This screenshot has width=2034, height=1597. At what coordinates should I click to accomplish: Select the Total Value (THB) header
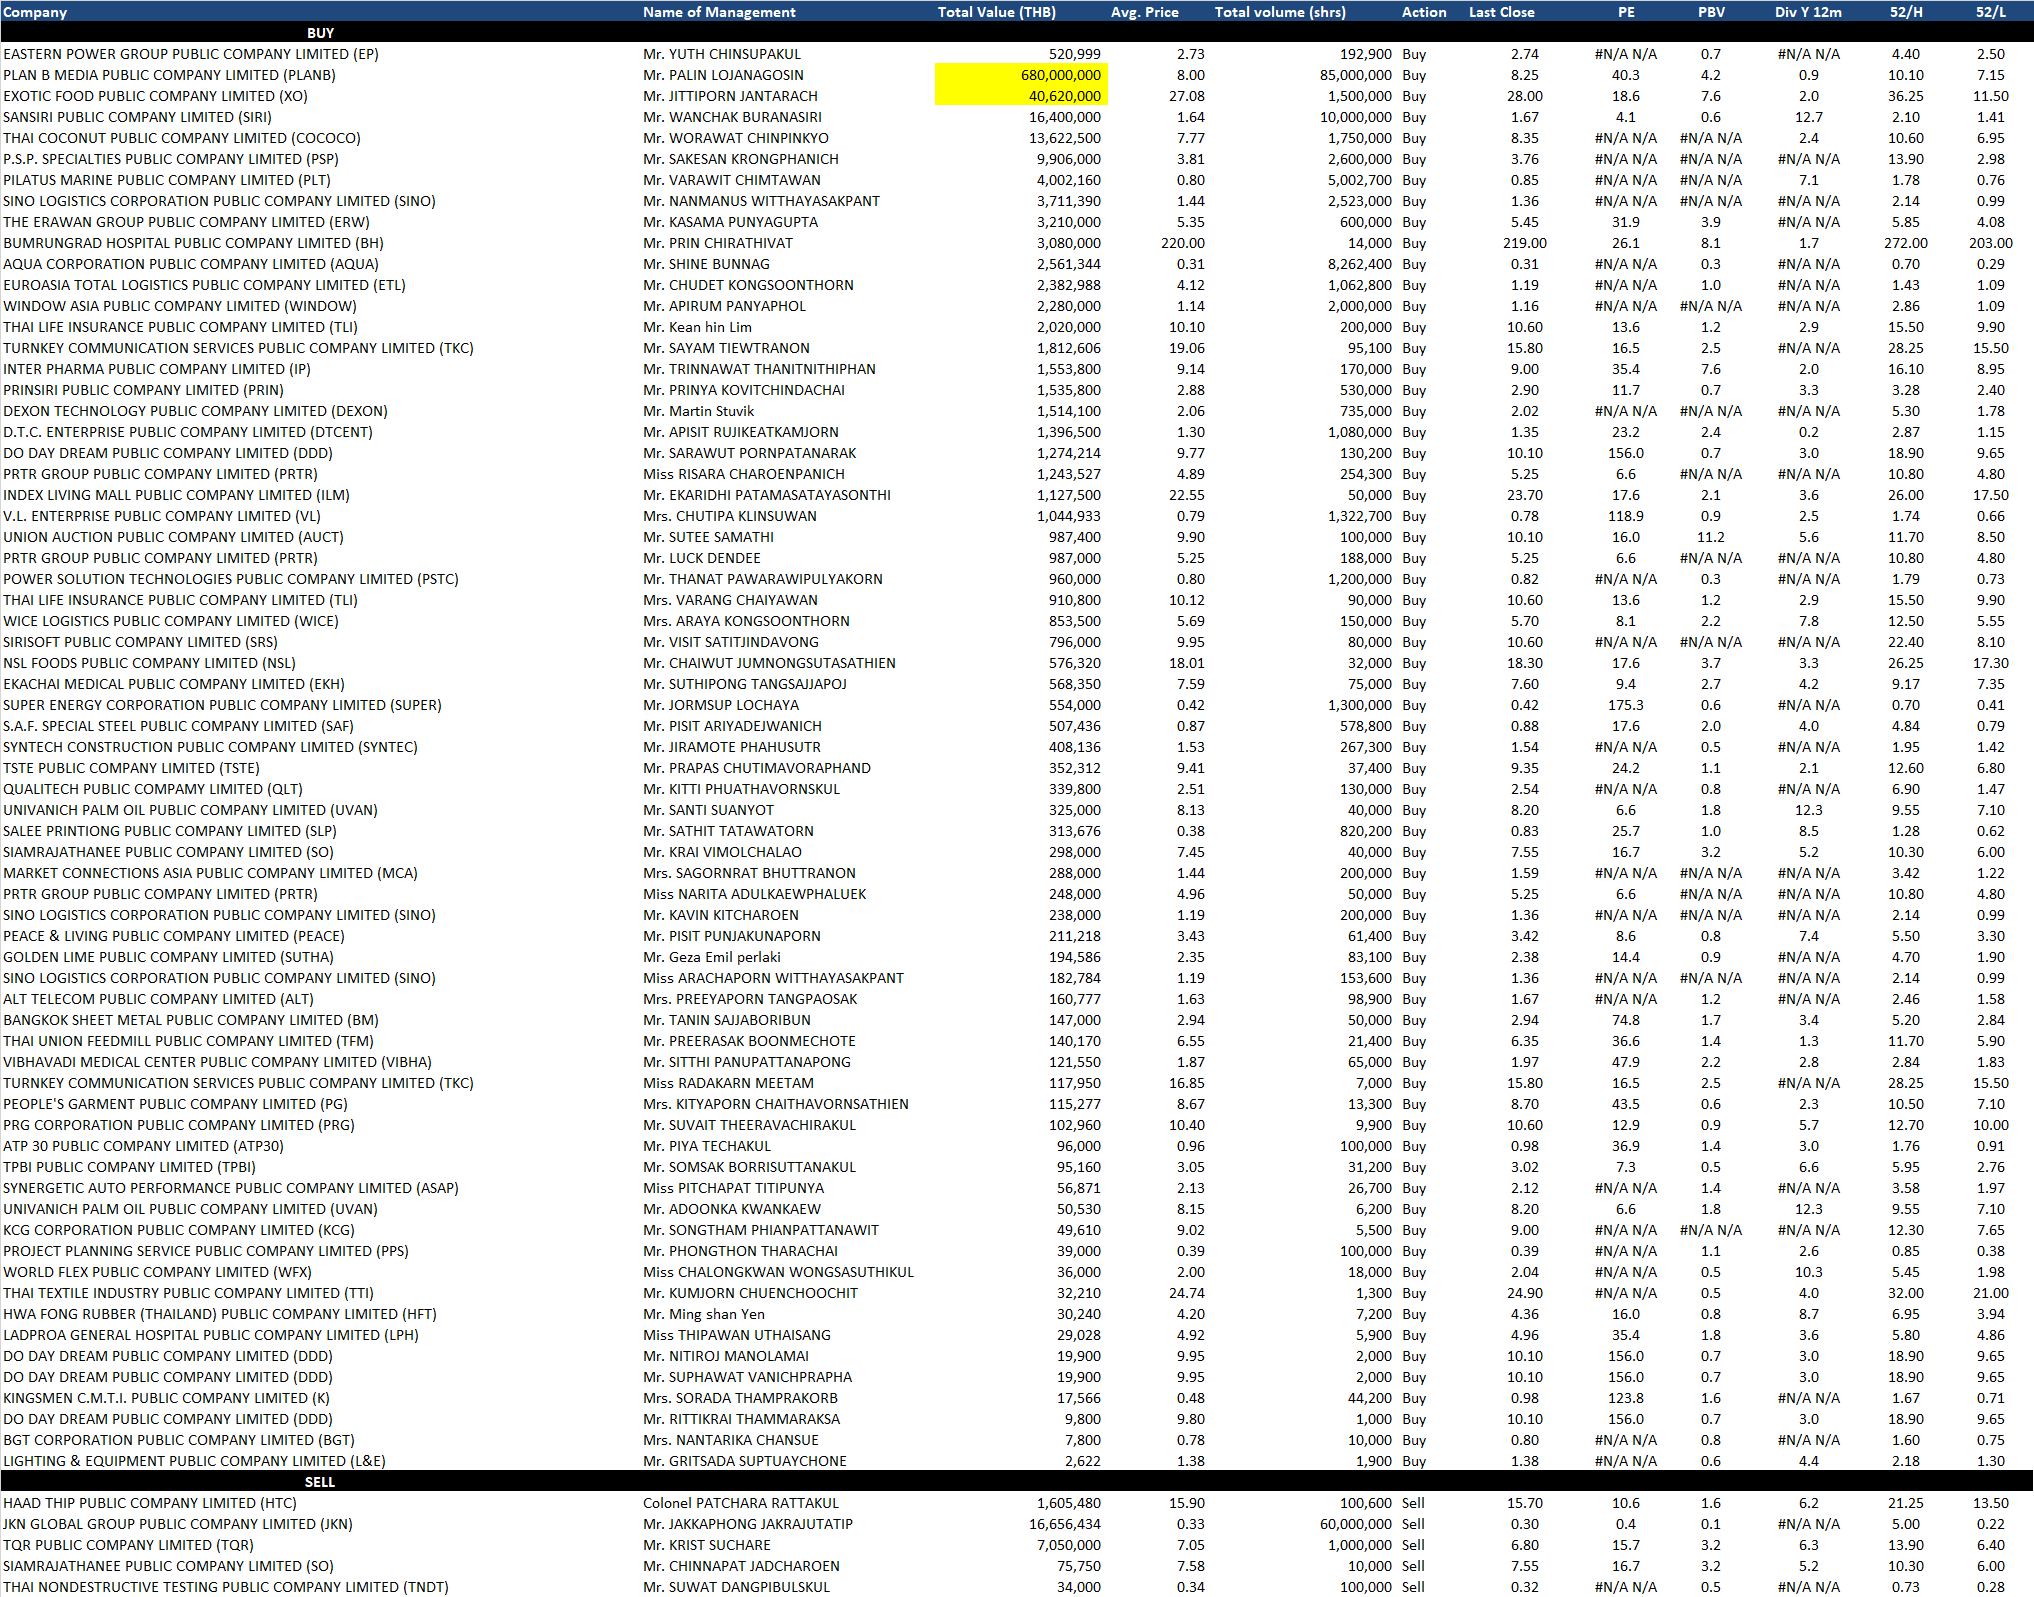(x=996, y=12)
